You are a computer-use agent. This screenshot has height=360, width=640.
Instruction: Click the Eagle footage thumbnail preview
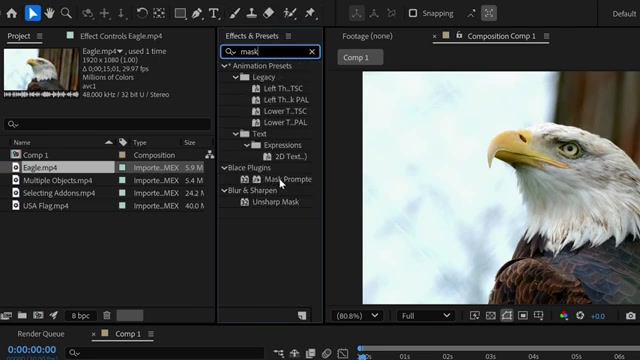point(41,69)
